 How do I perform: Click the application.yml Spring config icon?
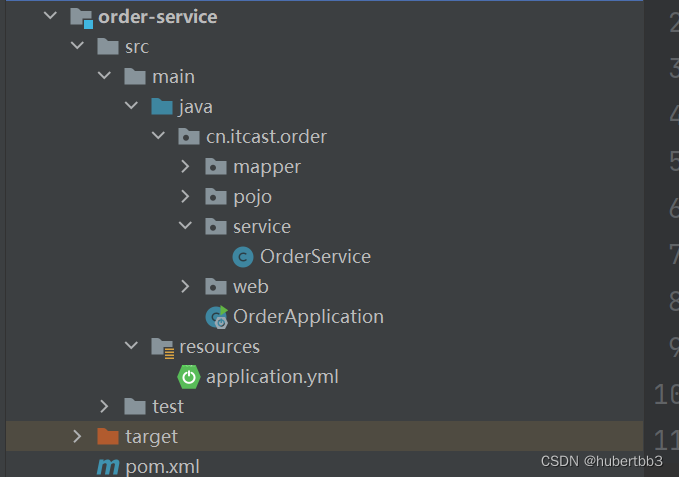[x=189, y=377]
